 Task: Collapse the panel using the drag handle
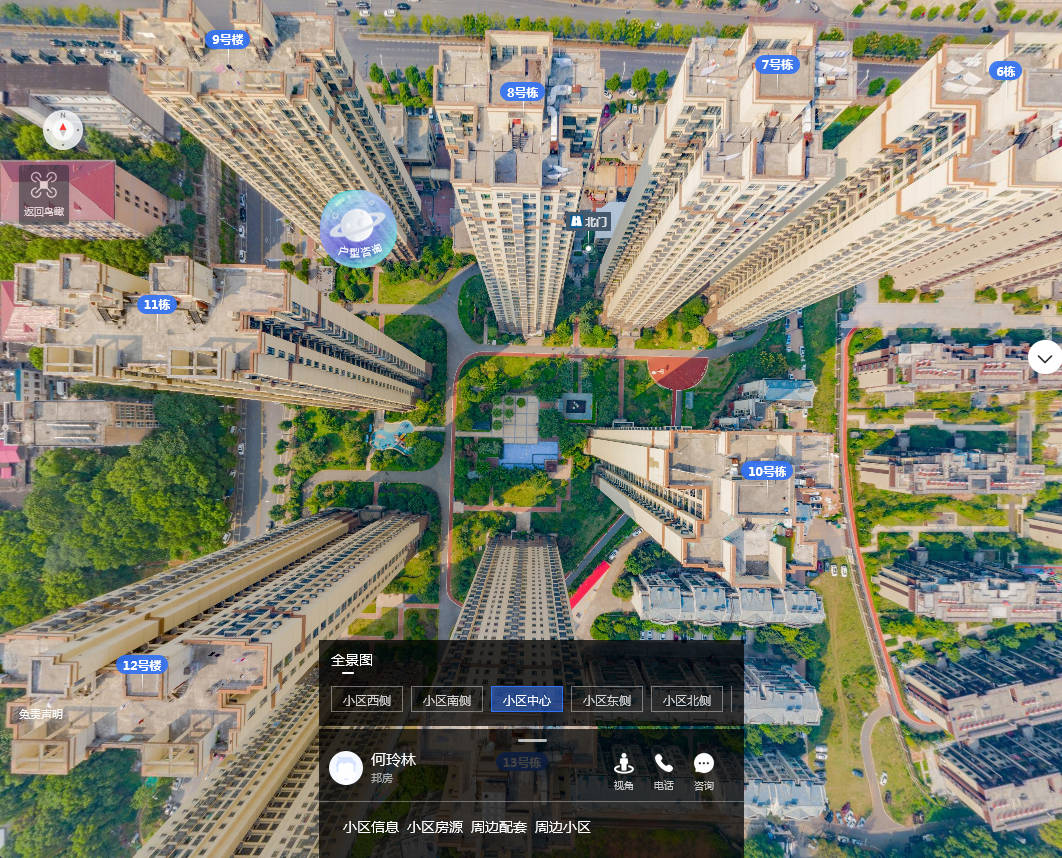532,741
